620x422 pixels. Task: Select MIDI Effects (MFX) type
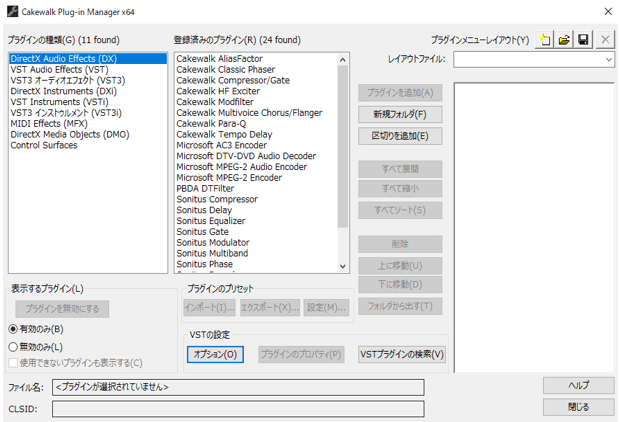tap(88, 123)
